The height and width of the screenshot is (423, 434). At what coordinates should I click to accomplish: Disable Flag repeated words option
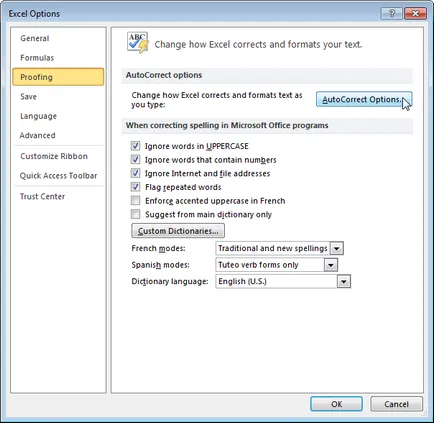click(x=135, y=187)
